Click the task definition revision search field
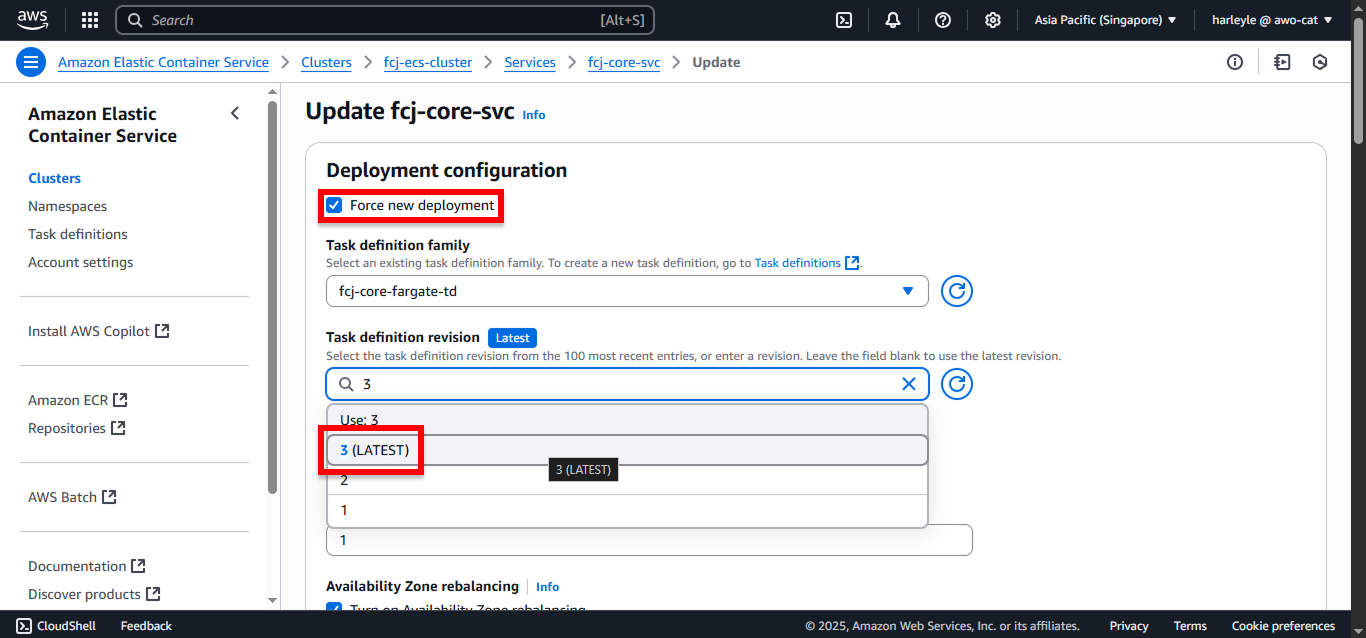 [627, 384]
